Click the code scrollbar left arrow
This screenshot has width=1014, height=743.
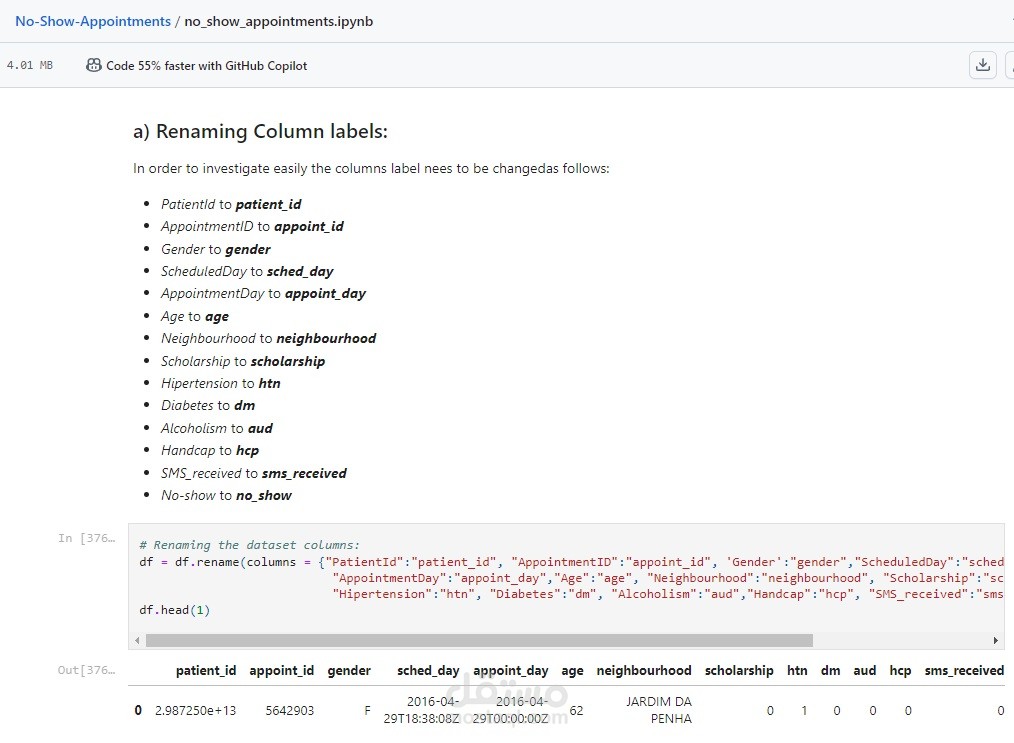coord(137,640)
